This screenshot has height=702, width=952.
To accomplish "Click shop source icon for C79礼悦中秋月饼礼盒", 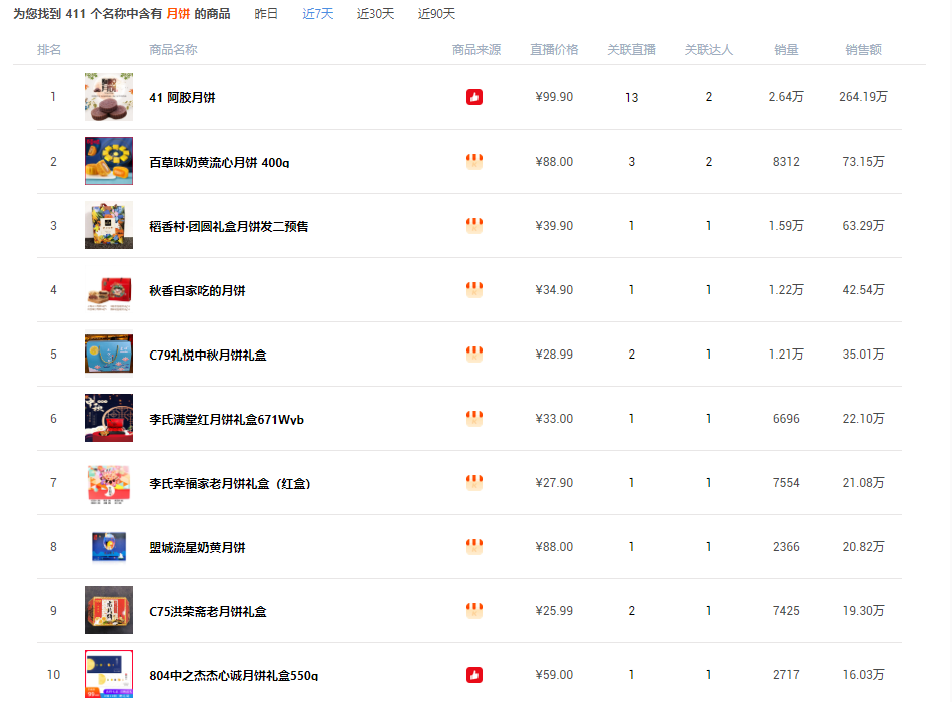I will point(474,354).
